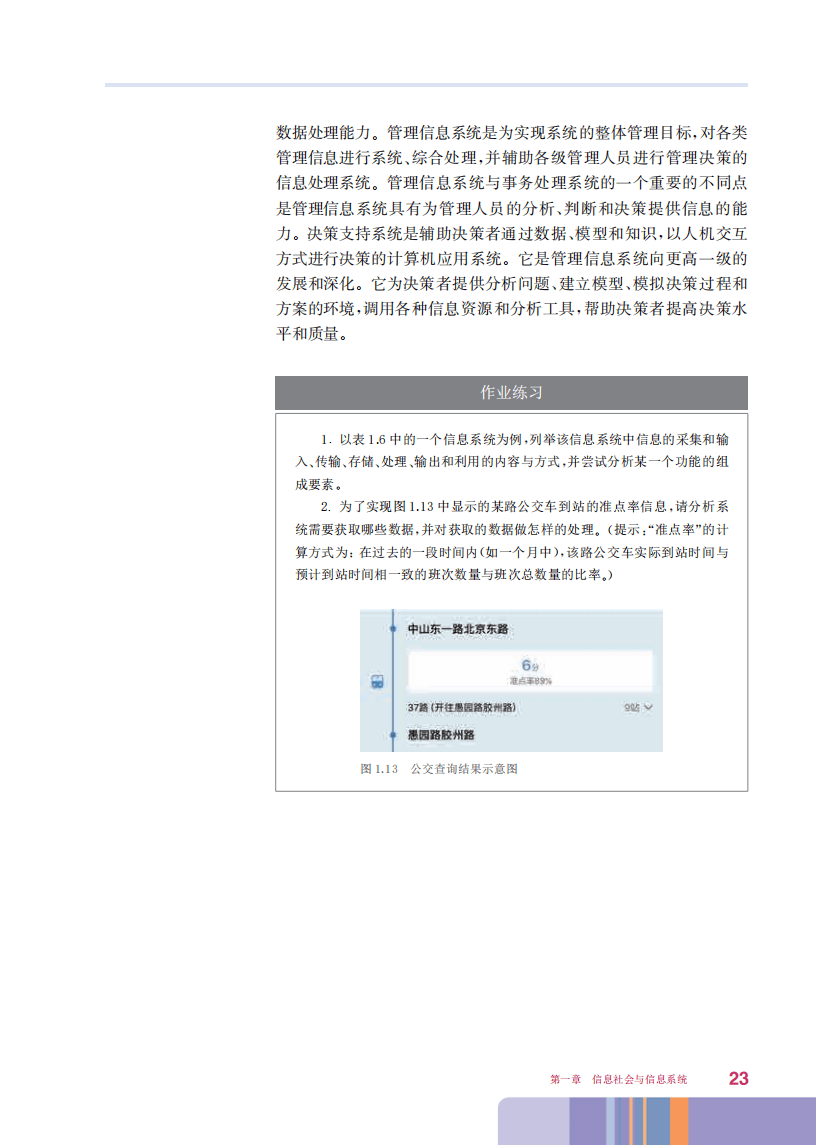Select the 37路 (开往愚园路胶州路) route label

462,708
